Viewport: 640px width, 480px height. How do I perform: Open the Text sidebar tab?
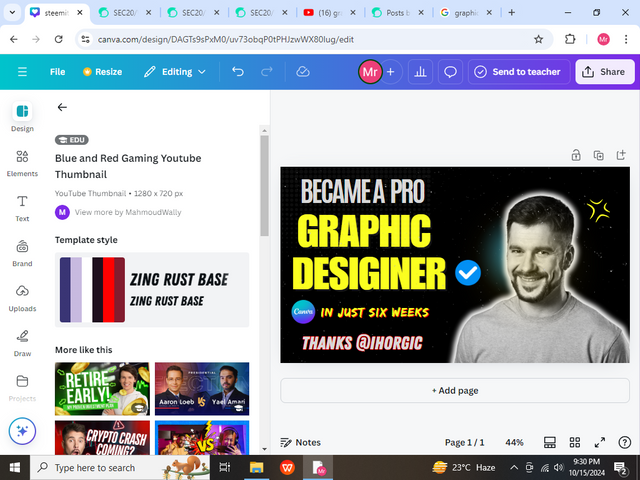22,208
